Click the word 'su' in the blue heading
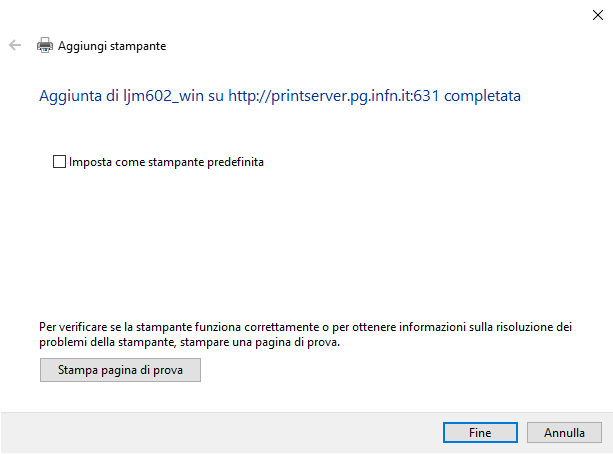Image resolution: width=613 pixels, height=454 pixels. coord(216,96)
